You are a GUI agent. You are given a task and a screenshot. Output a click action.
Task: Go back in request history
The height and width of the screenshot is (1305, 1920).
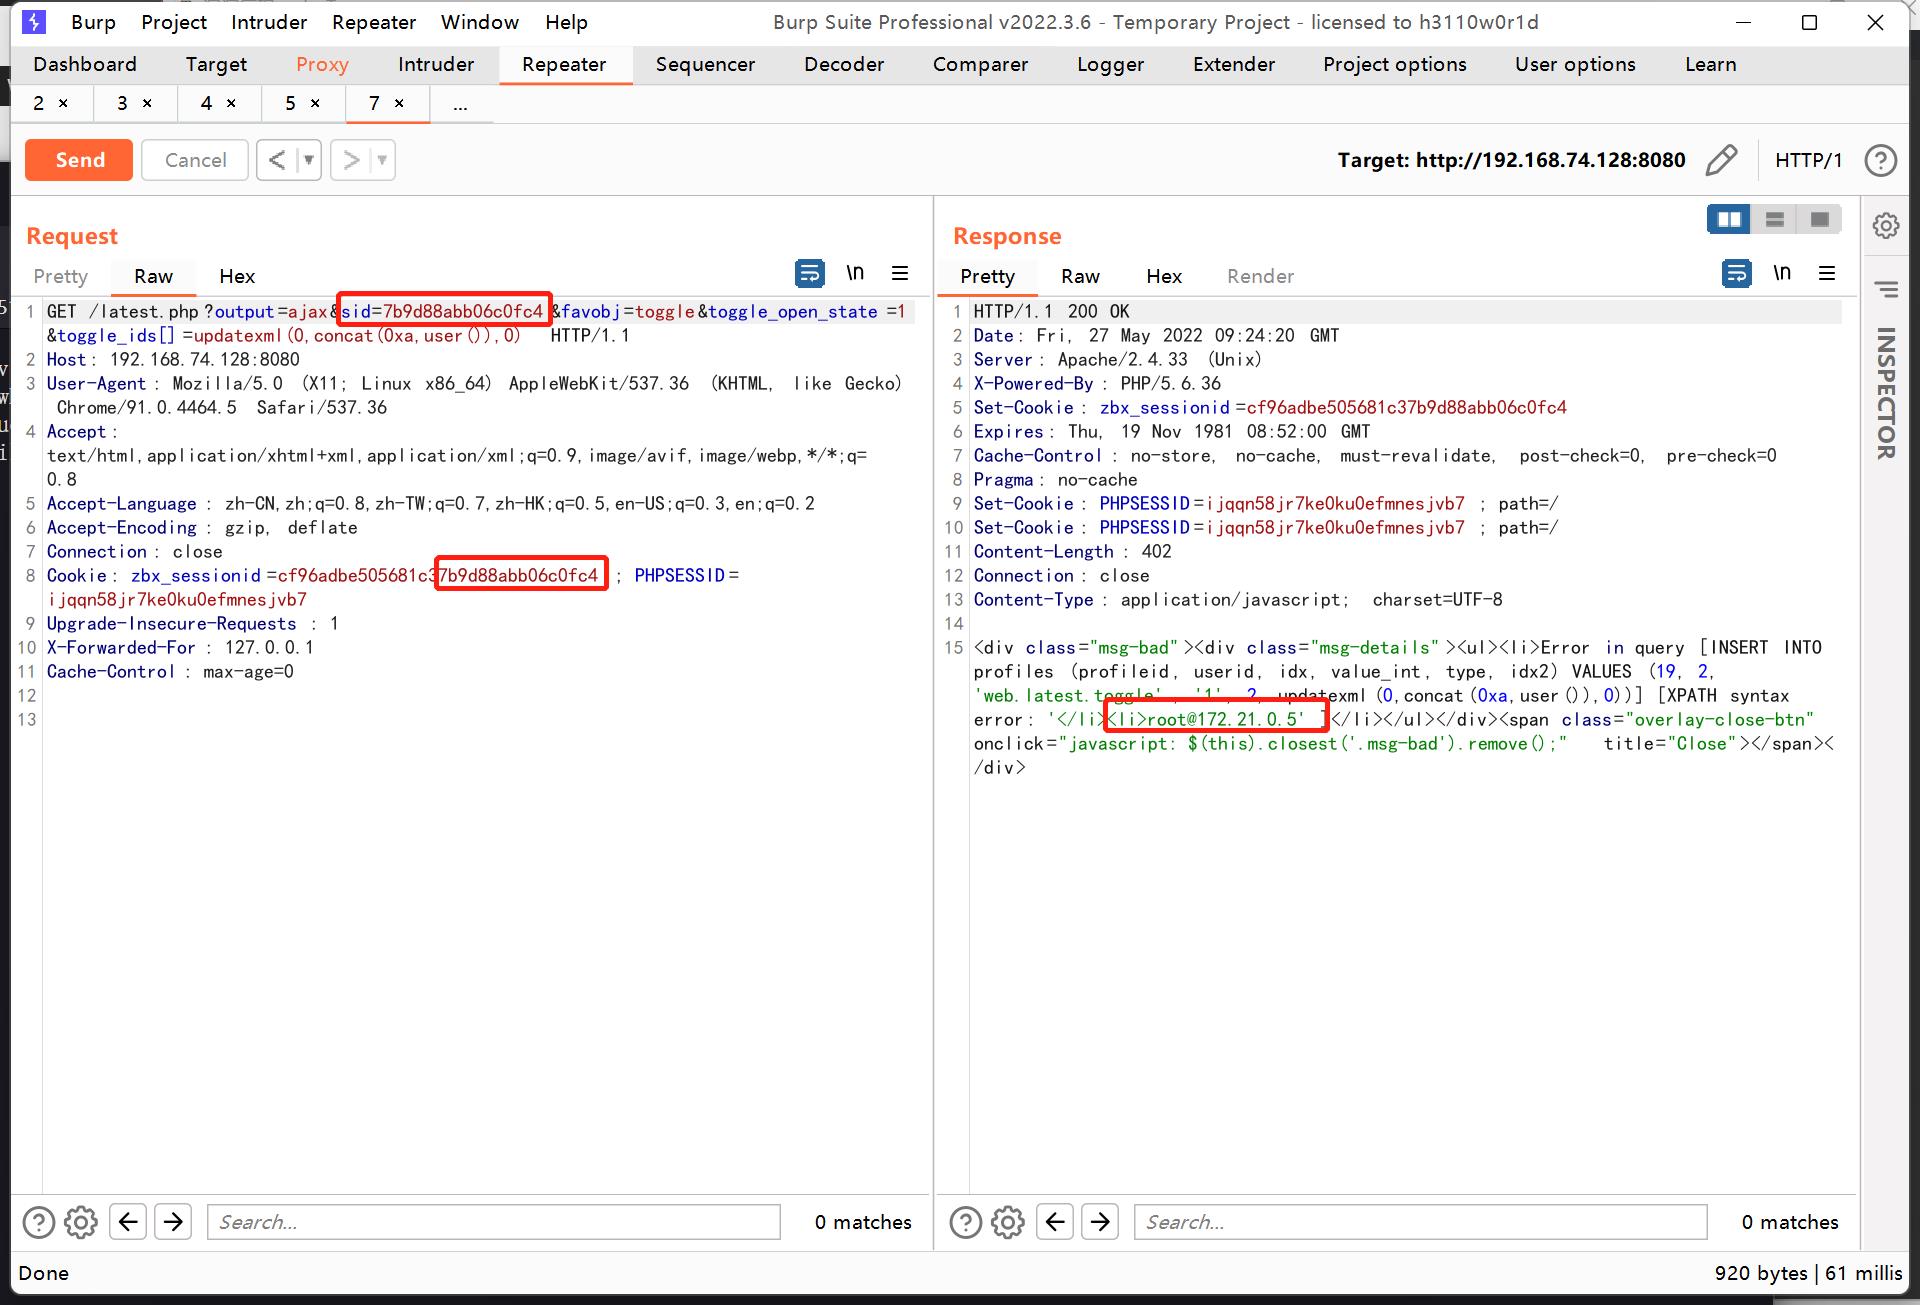click(277, 160)
